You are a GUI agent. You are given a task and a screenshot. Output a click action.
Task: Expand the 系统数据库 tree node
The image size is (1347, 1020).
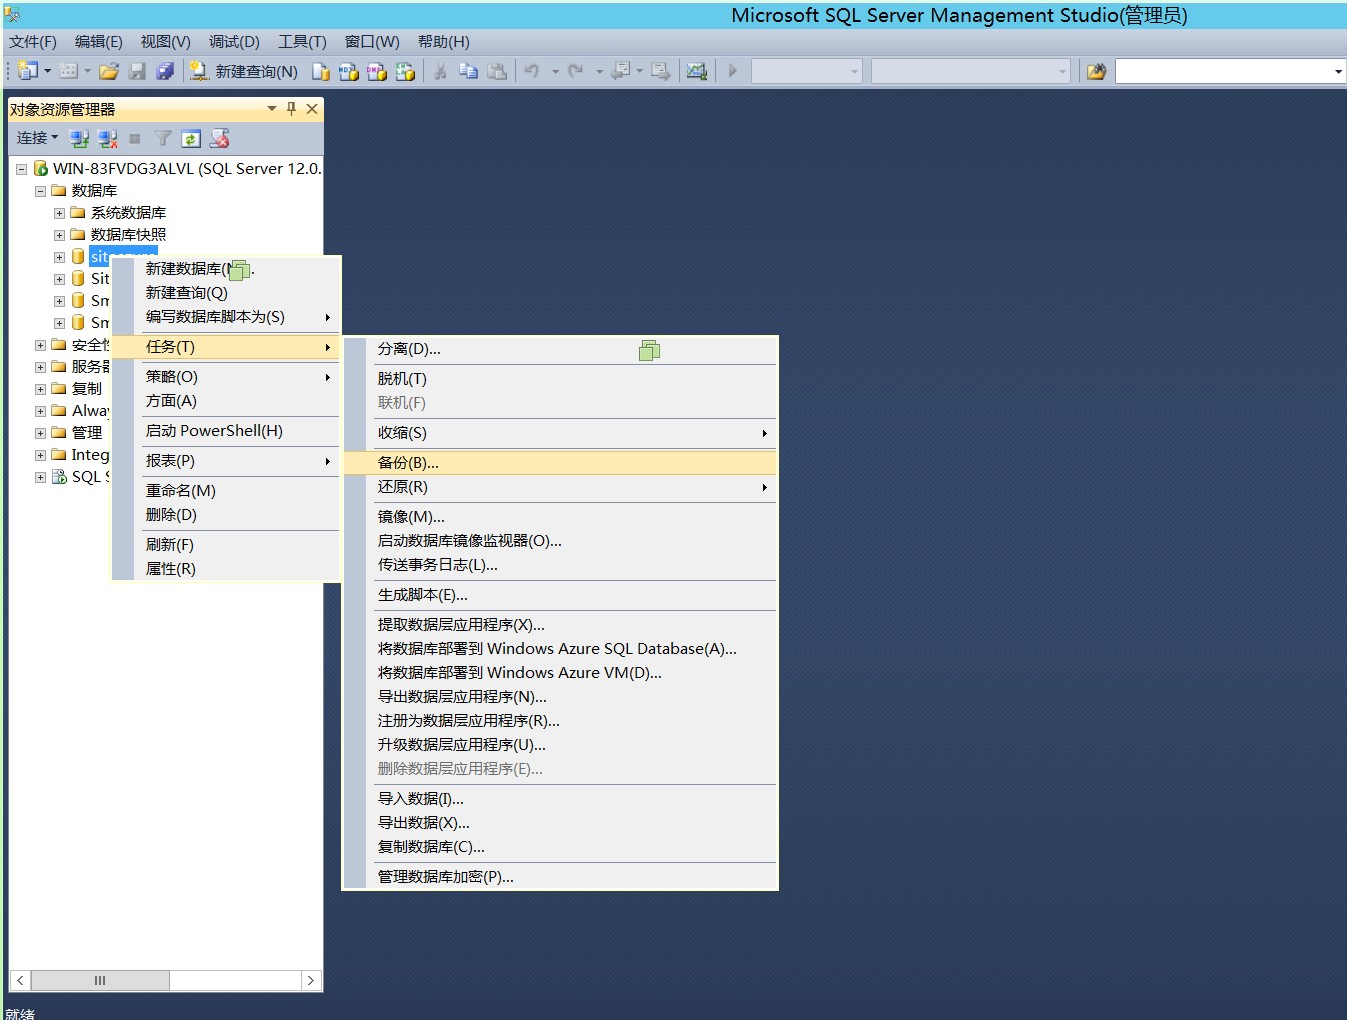point(58,212)
